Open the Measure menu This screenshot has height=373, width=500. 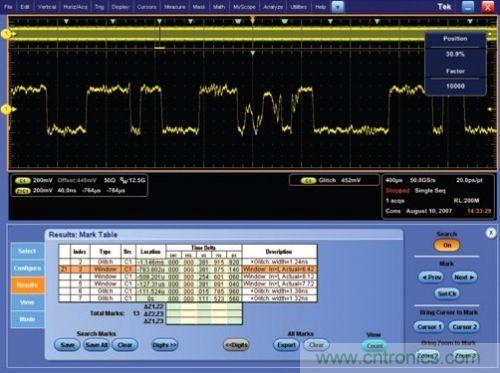point(175,7)
